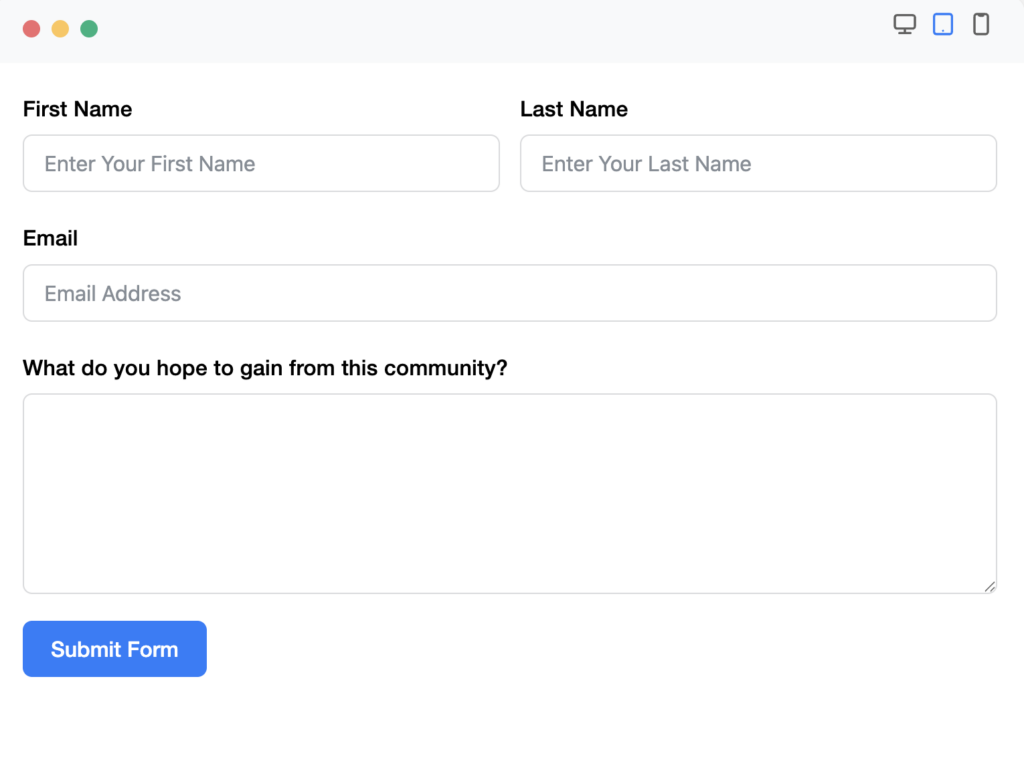Click the Email field label
1024x784 pixels.
click(50, 238)
